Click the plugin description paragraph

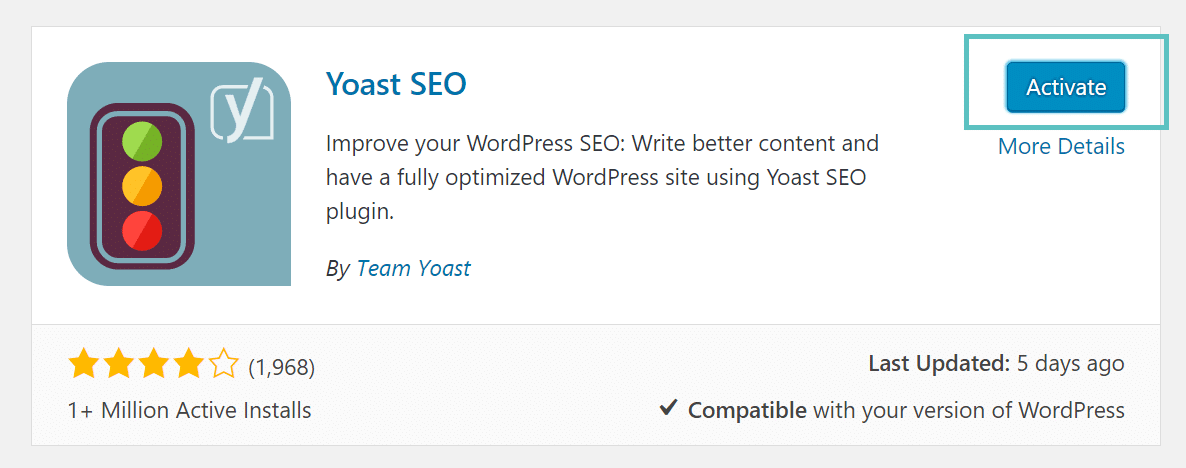[x=602, y=178]
